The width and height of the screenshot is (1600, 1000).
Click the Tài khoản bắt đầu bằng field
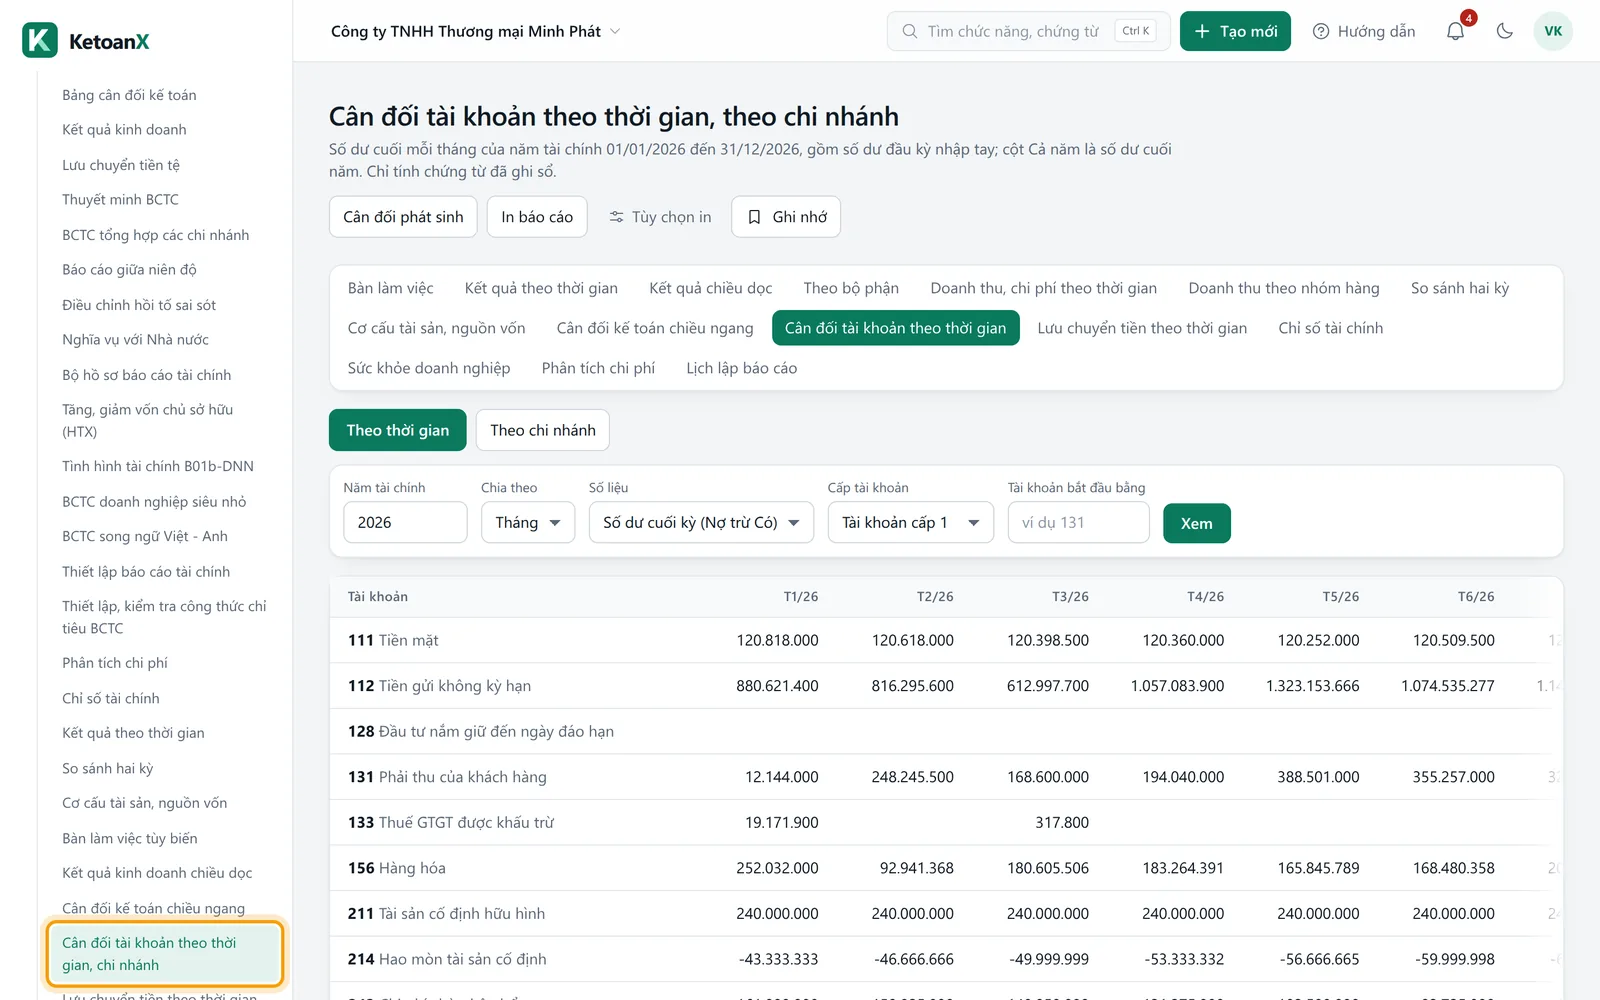click(x=1078, y=522)
